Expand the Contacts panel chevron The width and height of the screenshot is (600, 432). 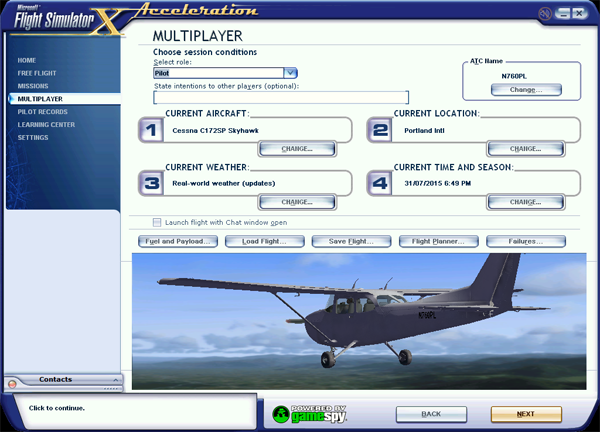point(116,380)
